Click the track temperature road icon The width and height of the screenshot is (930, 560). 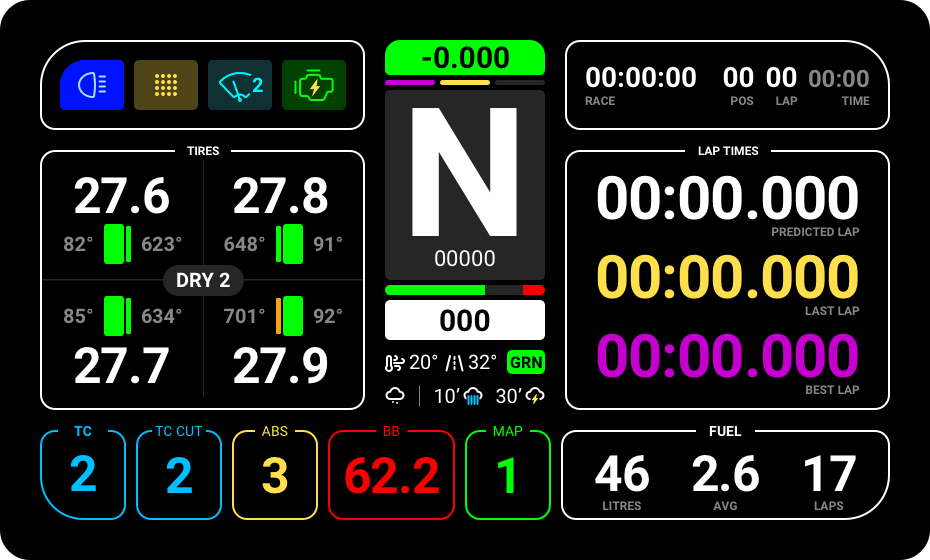tap(454, 362)
